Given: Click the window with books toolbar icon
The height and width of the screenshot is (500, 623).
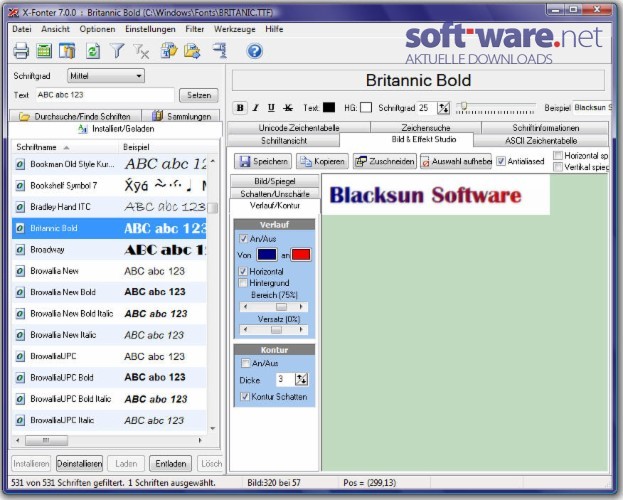Looking at the screenshot, I should click(67, 51).
